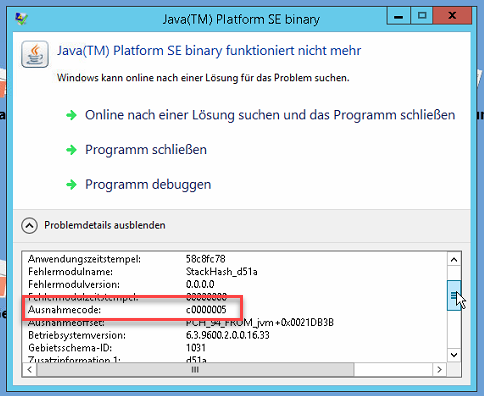This screenshot has height=396, width=484.
Task: Click the vertical scrollbar thumb
Action: pyautogui.click(x=454, y=295)
